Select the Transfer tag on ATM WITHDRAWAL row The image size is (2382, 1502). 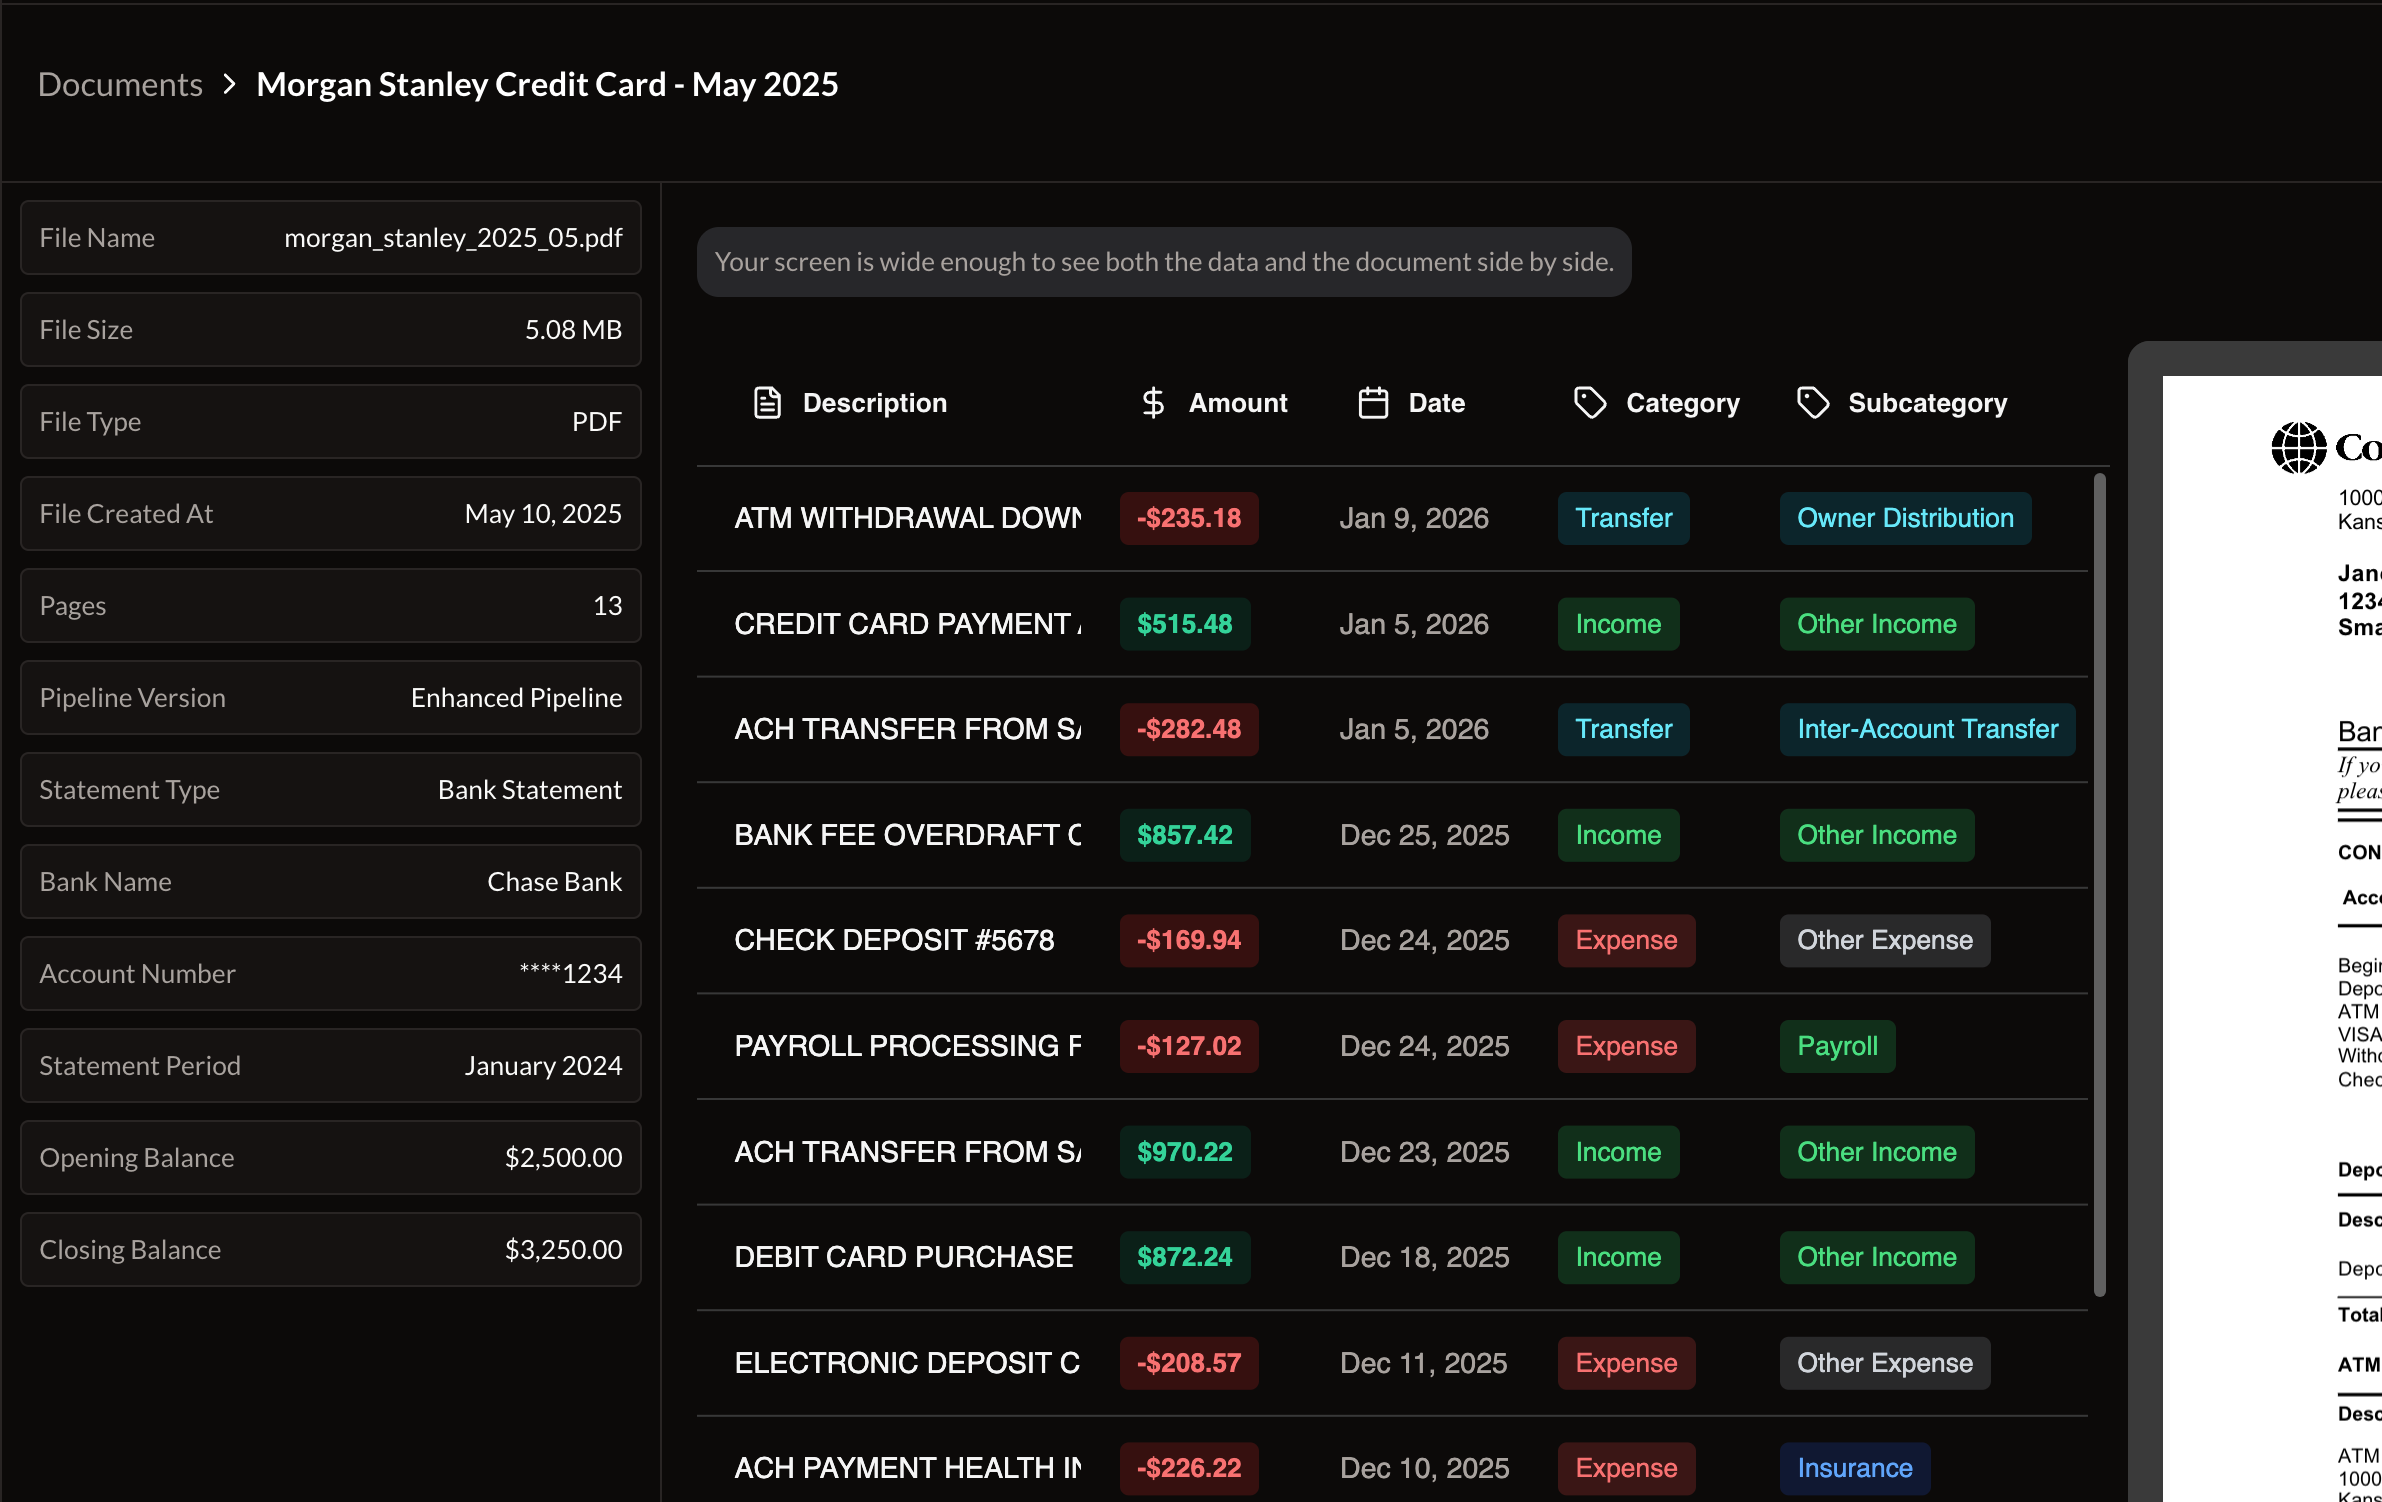[1622, 518]
